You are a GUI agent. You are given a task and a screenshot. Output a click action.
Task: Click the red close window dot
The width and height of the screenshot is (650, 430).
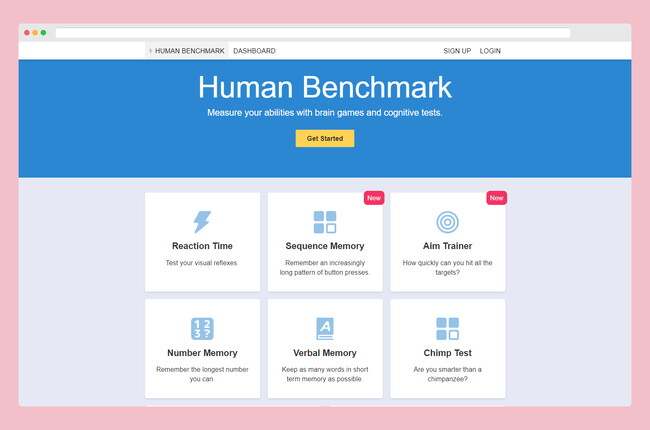(27, 32)
